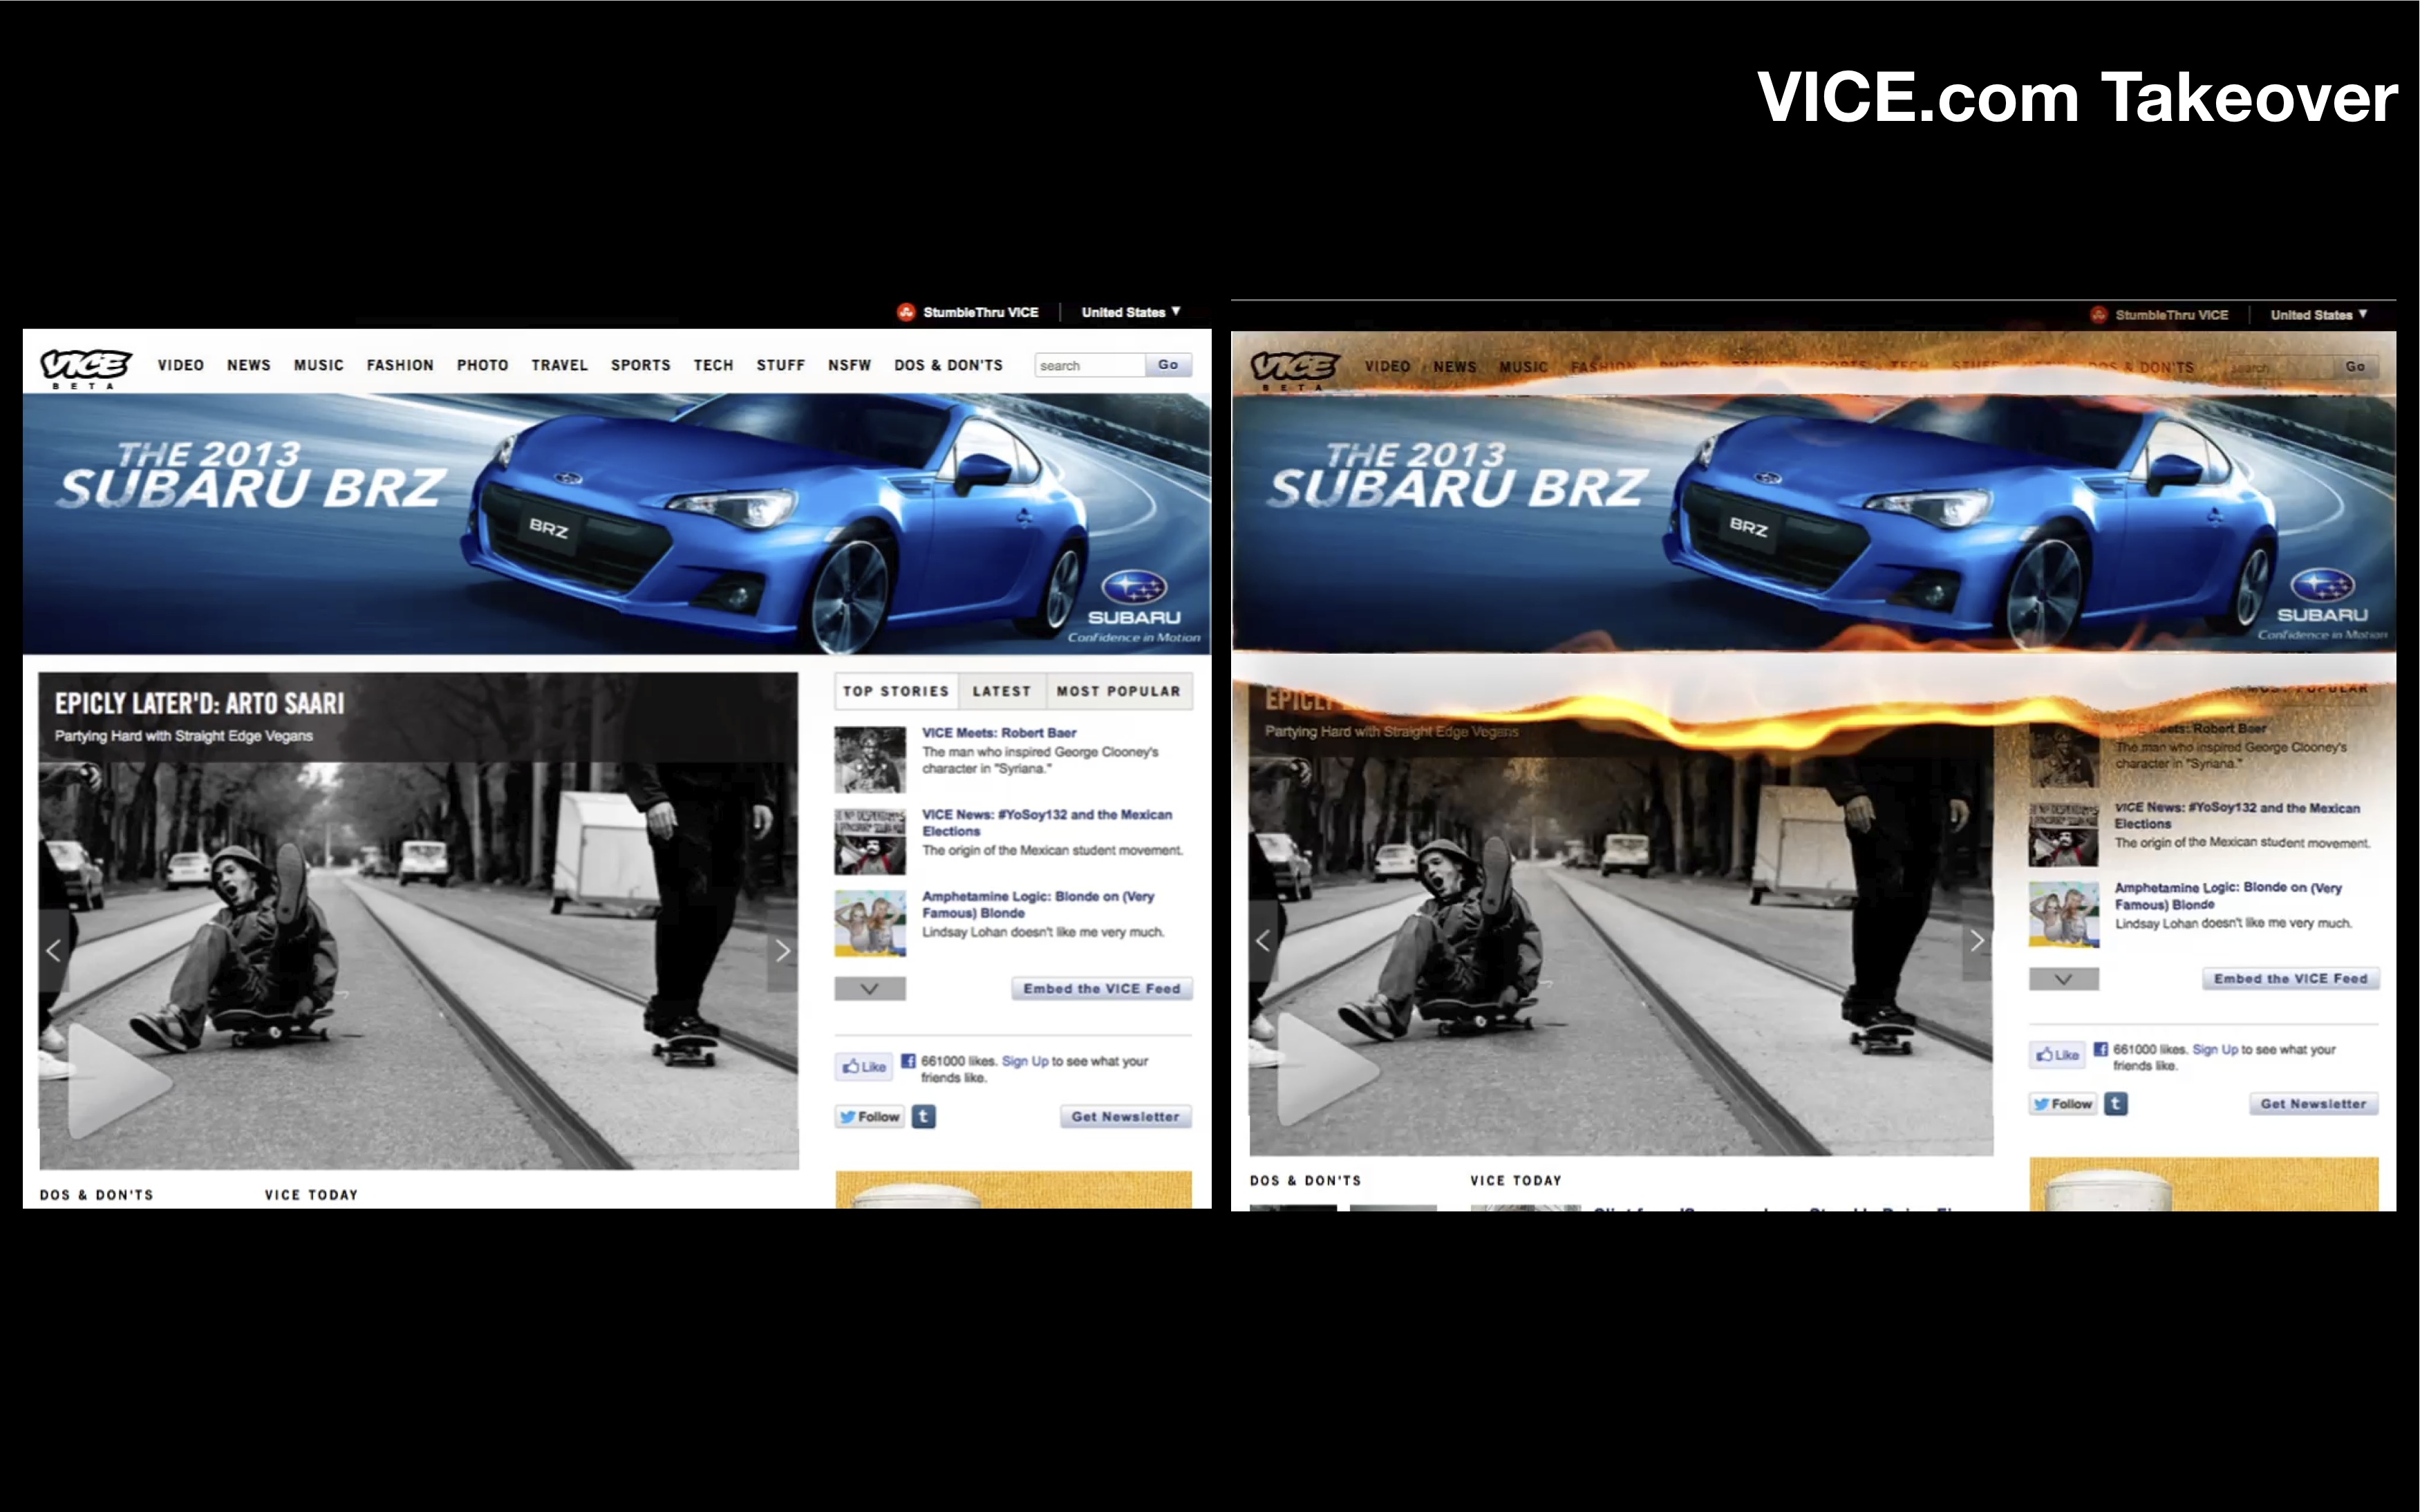Click the Twitter Follow button, left screenshot

(x=870, y=1116)
